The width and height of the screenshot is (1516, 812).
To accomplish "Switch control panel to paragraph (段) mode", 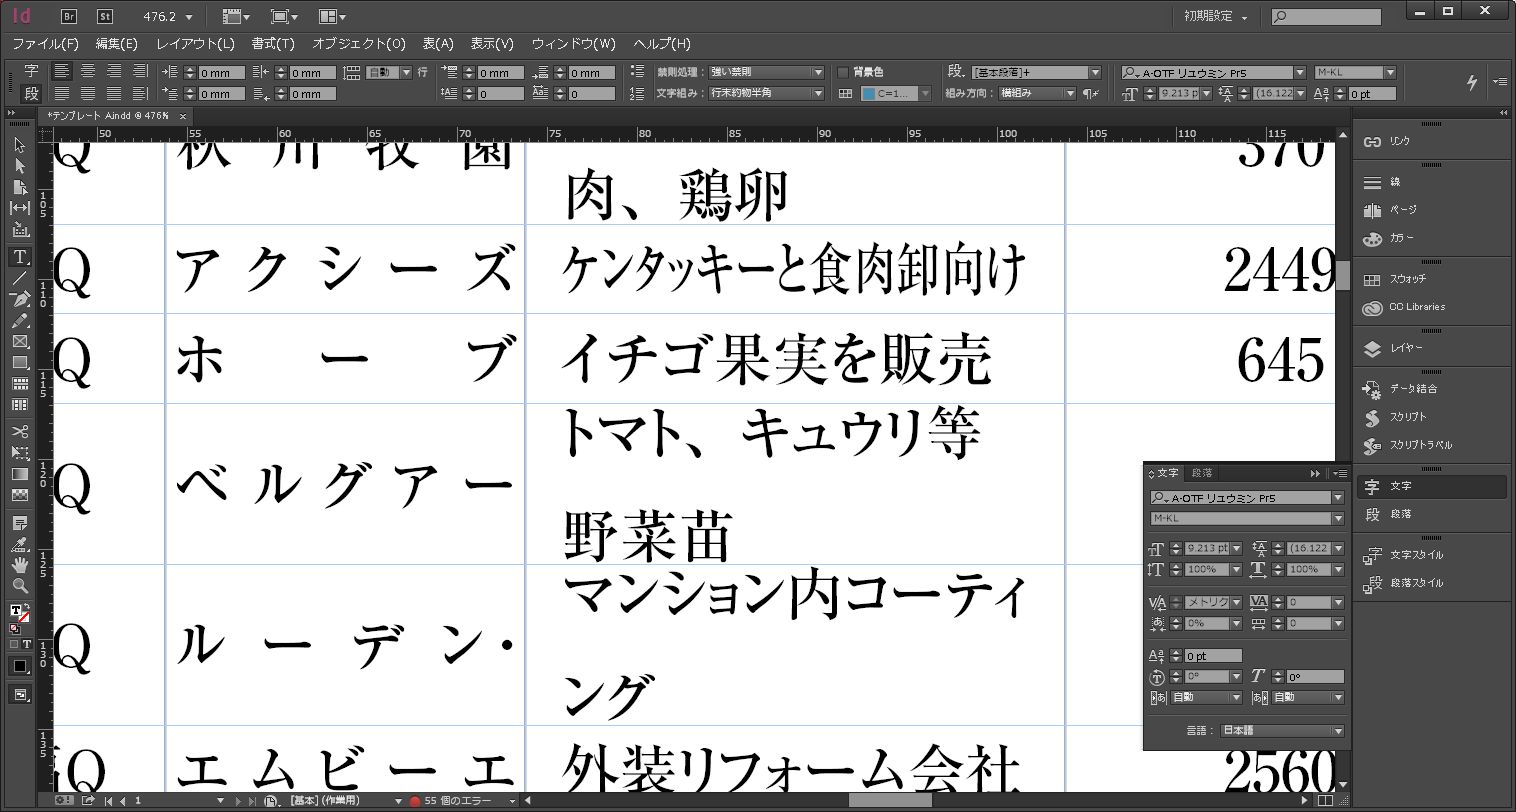I will pyautogui.click(x=31, y=93).
